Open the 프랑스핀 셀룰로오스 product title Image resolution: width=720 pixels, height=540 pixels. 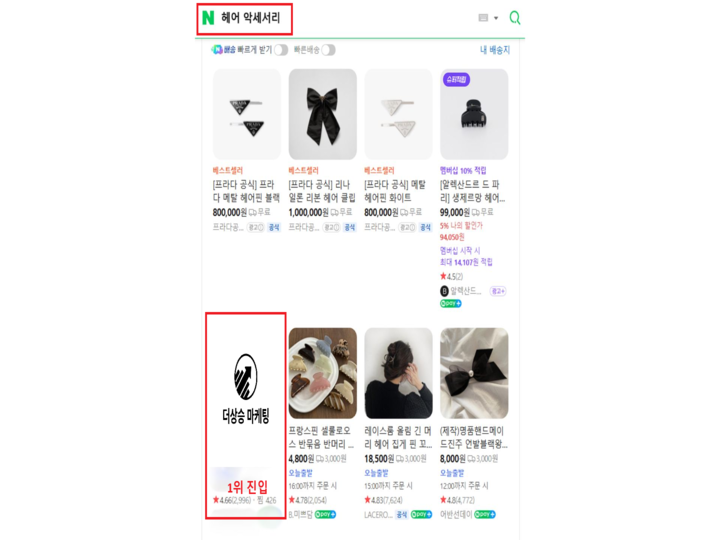click(321, 437)
